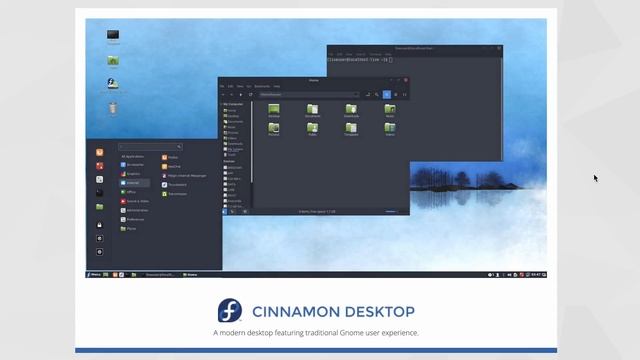
Task: Open the location bar dropdown arrow in Files
Action: 356,95
